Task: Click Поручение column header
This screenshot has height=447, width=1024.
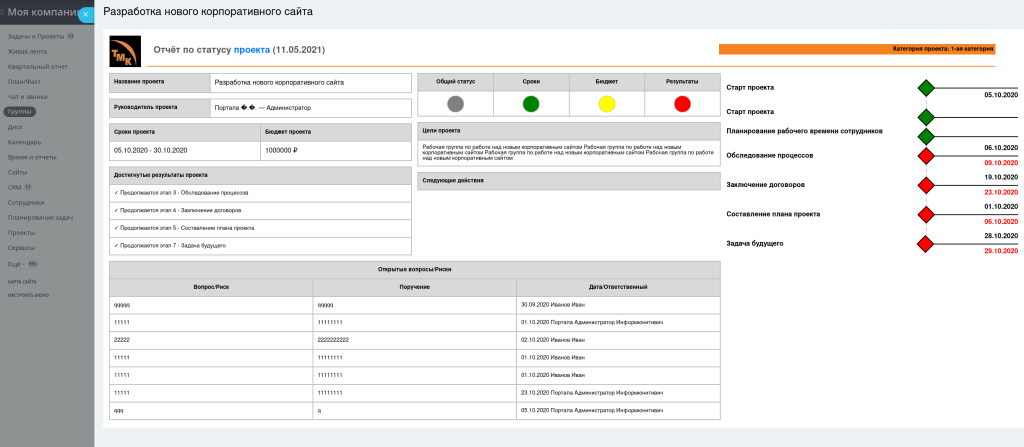Action: [x=415, y=288]
